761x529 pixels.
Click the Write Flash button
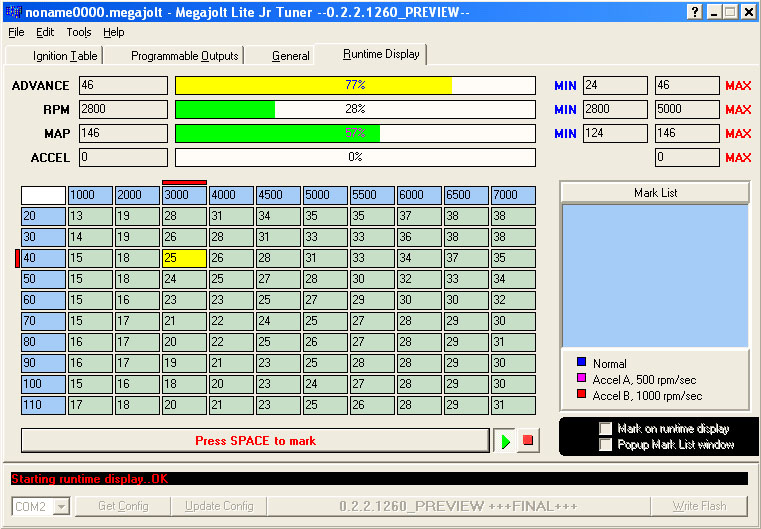(699, 506)
